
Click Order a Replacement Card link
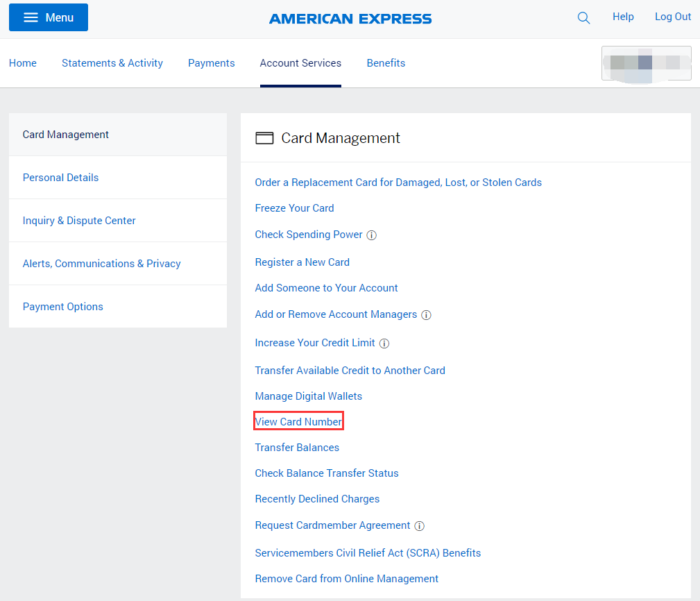click(x=398, y=182)
